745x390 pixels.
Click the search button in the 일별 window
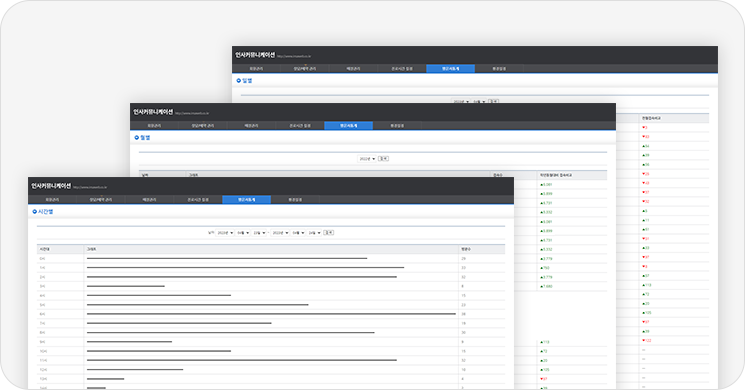click(494, 101)
